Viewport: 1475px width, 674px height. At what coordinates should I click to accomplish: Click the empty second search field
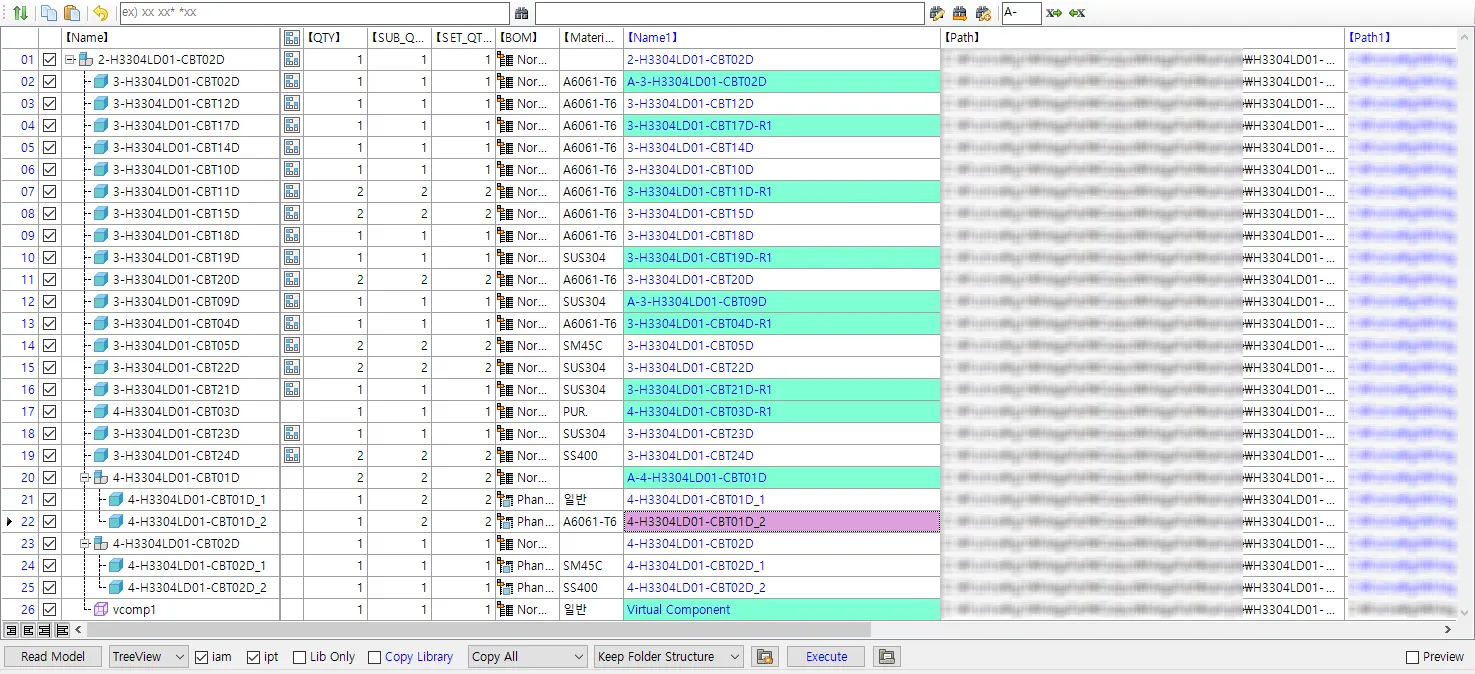729,13
